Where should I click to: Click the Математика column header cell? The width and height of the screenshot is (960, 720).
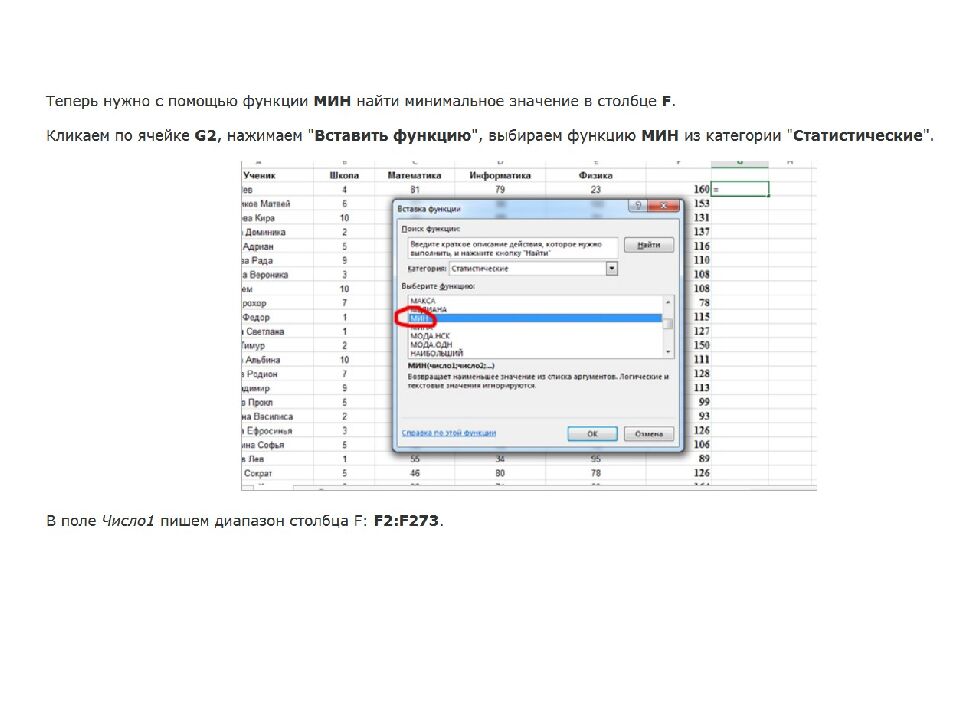(x=414, y=175)
